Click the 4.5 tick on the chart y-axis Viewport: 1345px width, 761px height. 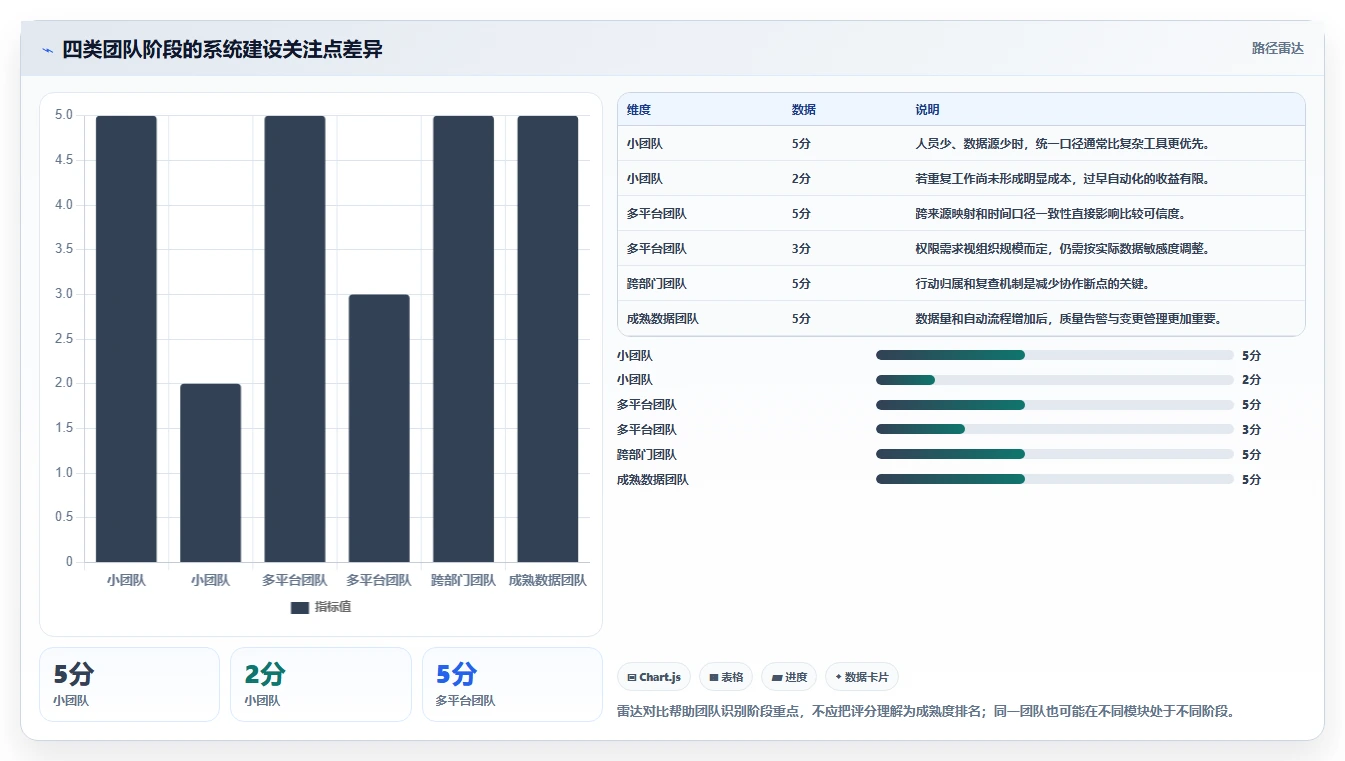(x=63, y=160)
